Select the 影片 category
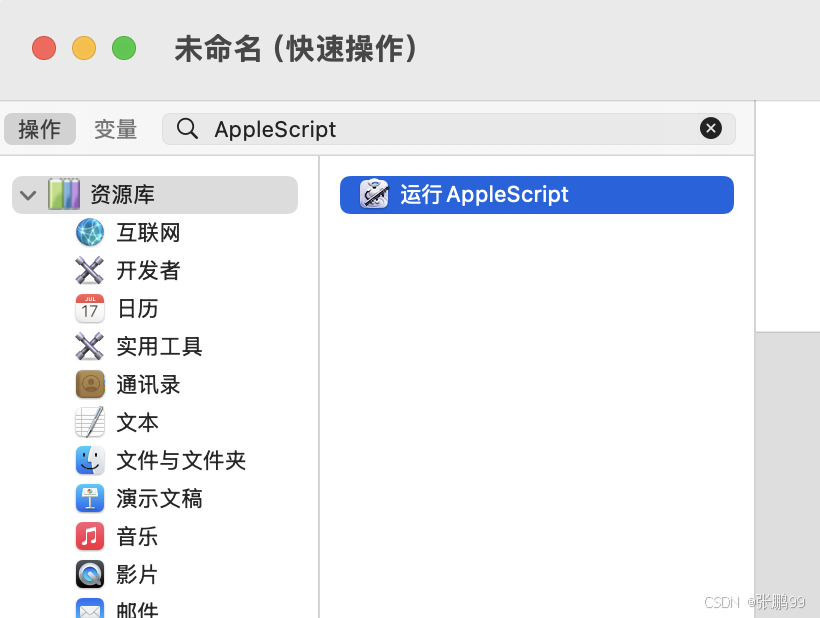 tap(138, 574)
